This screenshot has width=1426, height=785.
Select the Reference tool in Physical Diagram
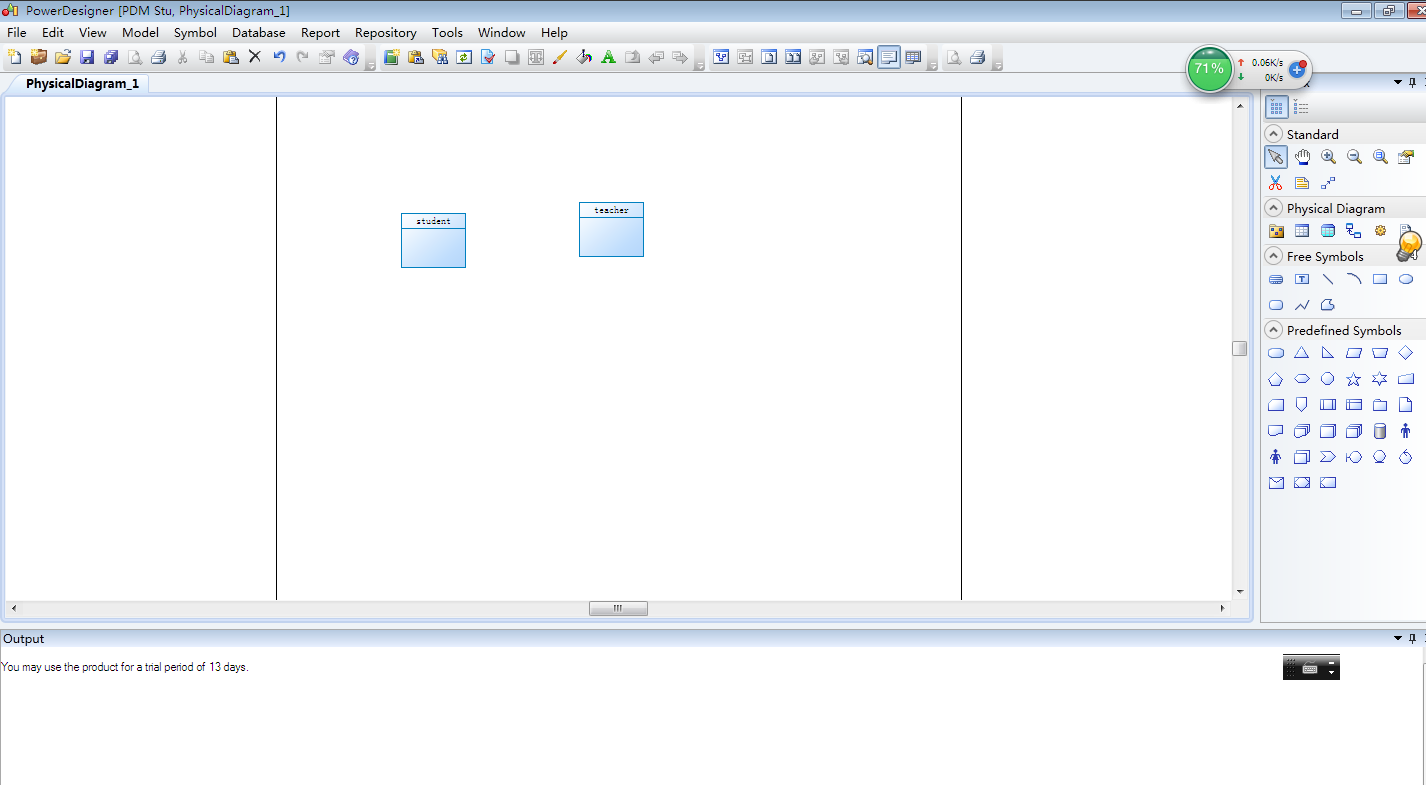point(1354,231)
